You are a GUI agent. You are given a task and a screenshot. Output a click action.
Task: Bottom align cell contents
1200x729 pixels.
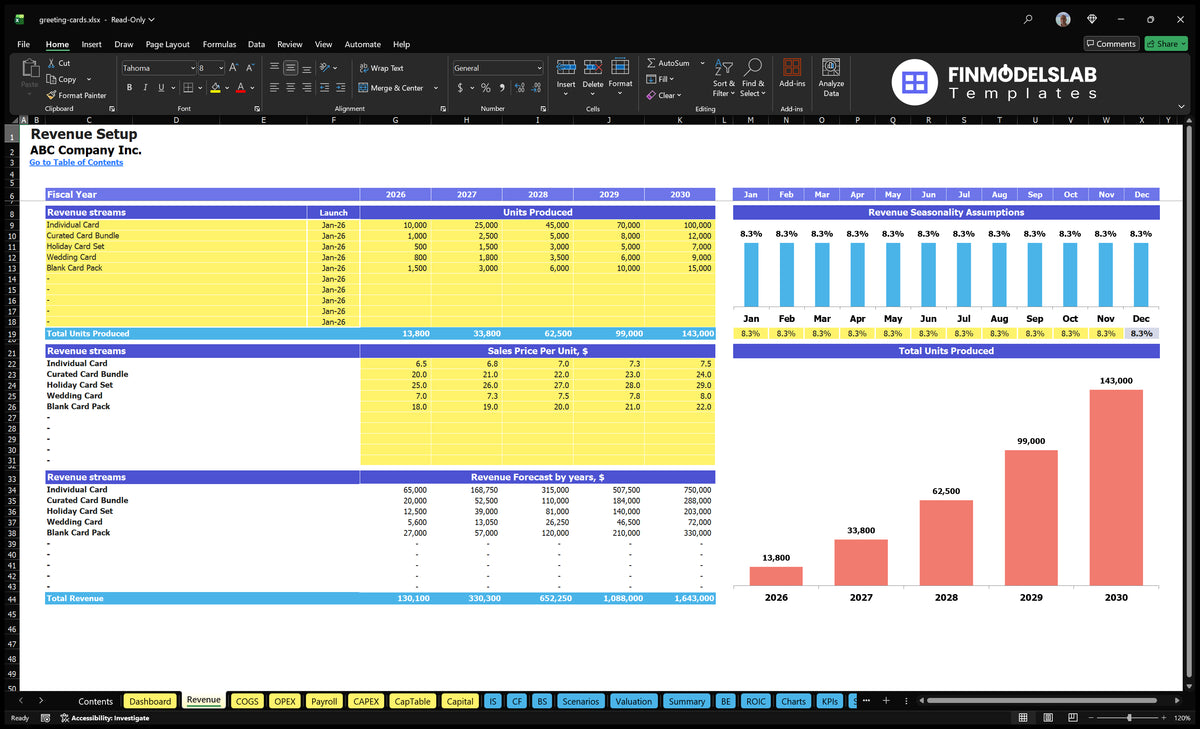pyautogui.click(x=306, y=68)
